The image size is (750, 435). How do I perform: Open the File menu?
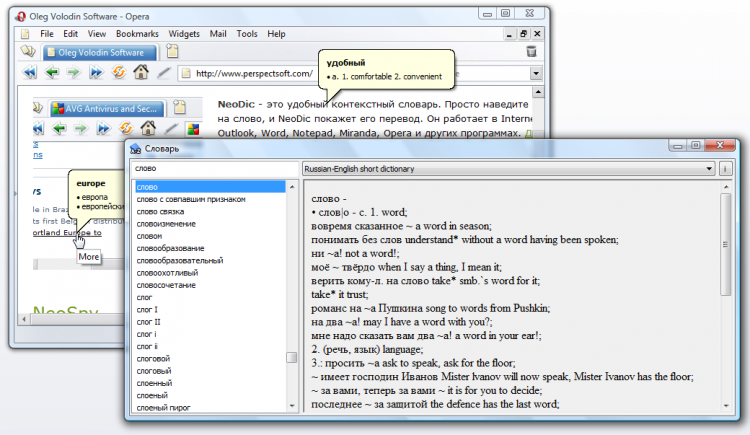click(x=47, y=34)
